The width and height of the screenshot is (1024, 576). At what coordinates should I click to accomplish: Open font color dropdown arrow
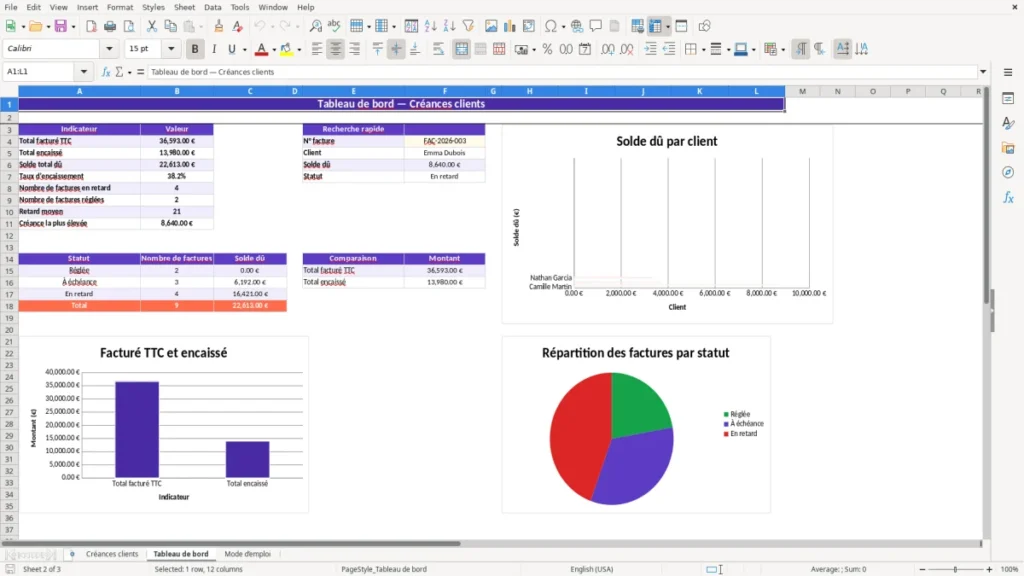[274, 50]
